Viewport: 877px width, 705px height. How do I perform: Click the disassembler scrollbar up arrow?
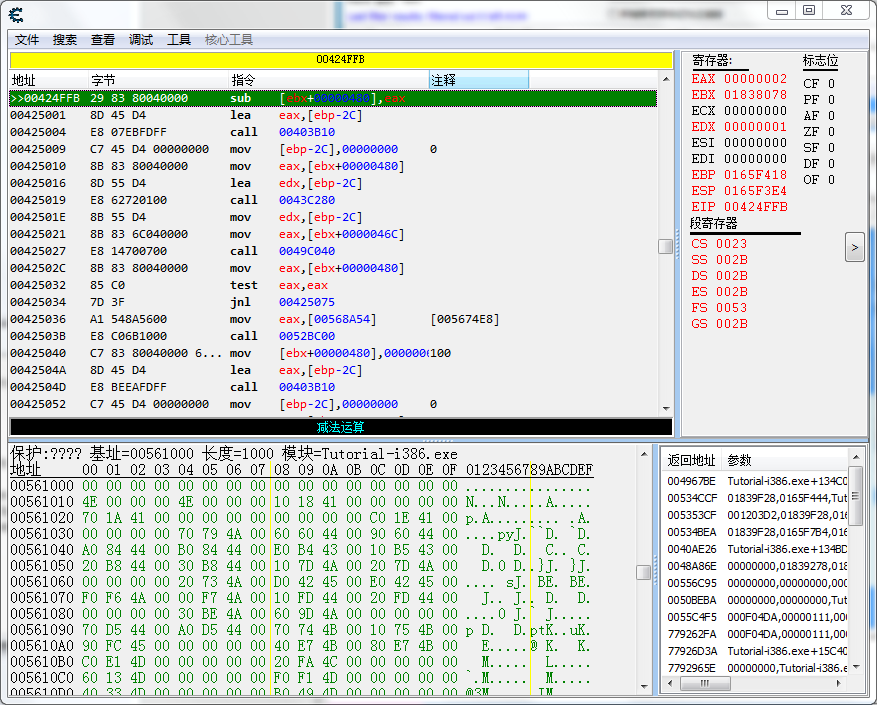(x=665, y=80)
